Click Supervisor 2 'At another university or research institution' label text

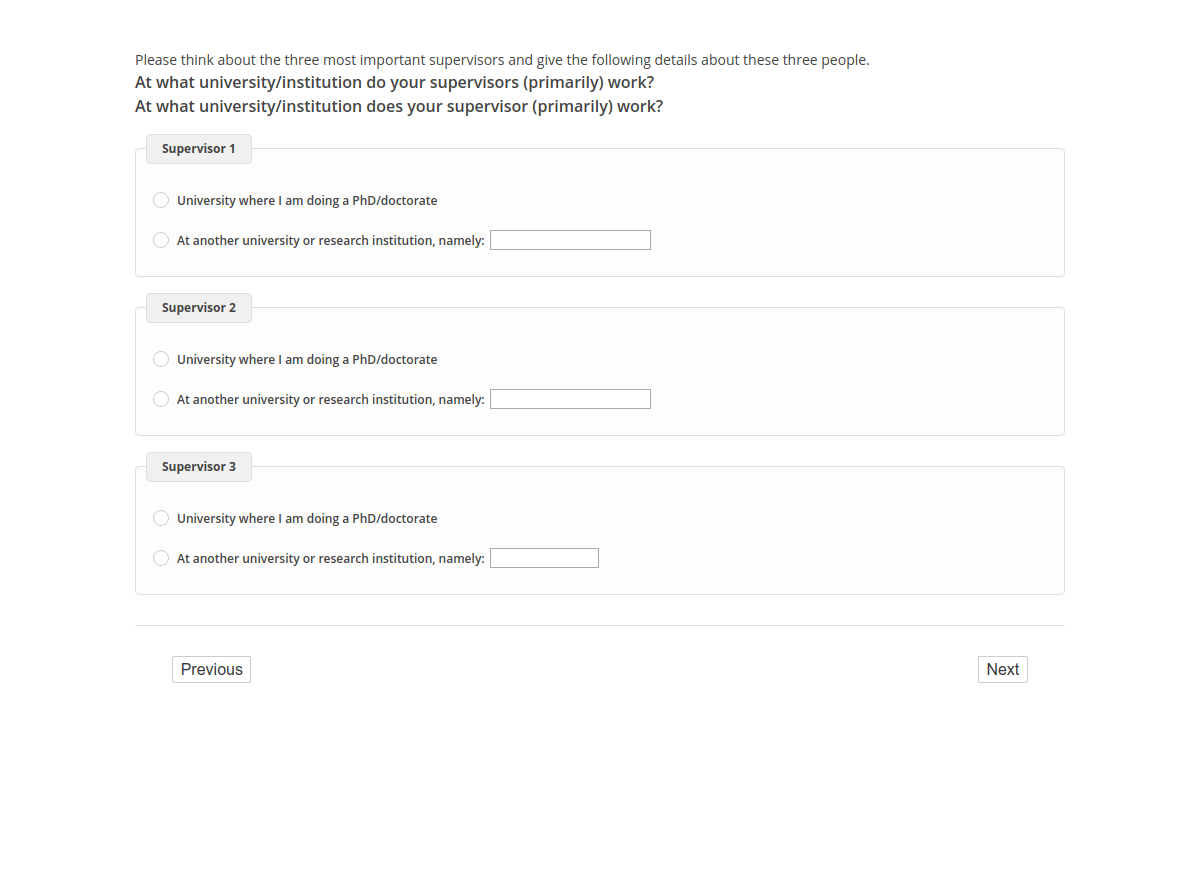[x=330, y=400]
